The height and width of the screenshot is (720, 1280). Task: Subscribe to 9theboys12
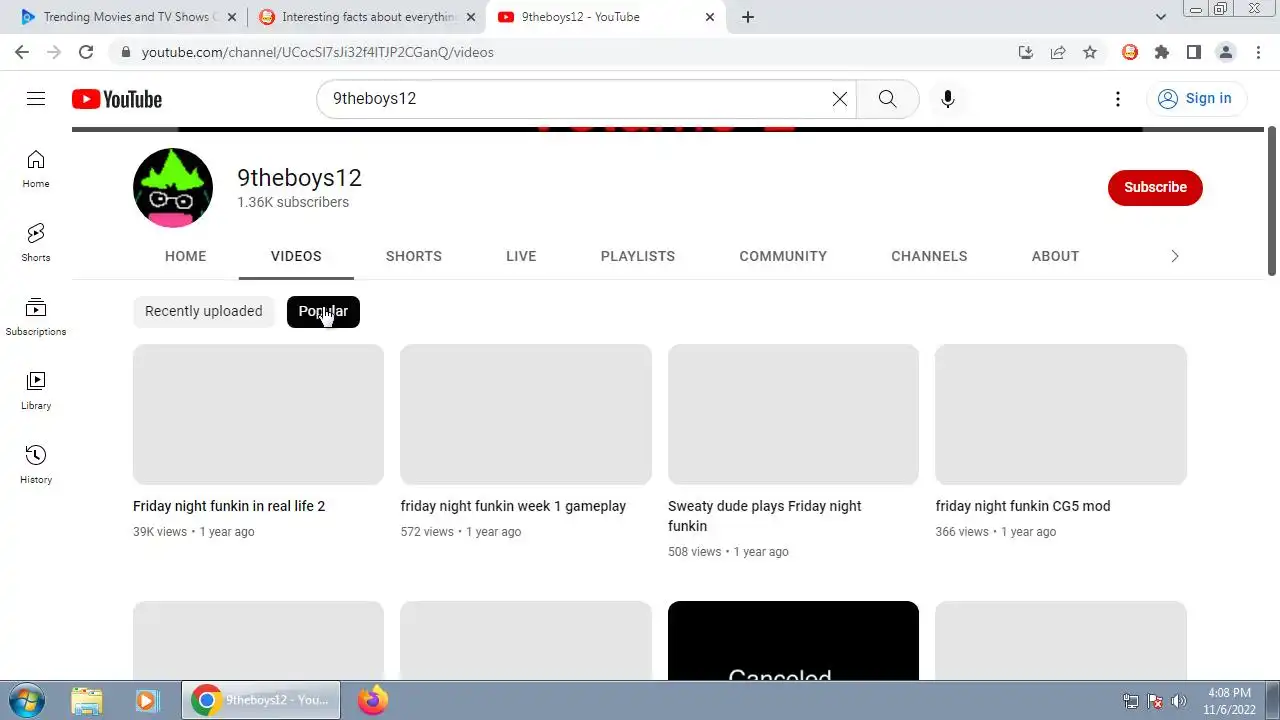pyautogui.click(x=1155, y=187)
